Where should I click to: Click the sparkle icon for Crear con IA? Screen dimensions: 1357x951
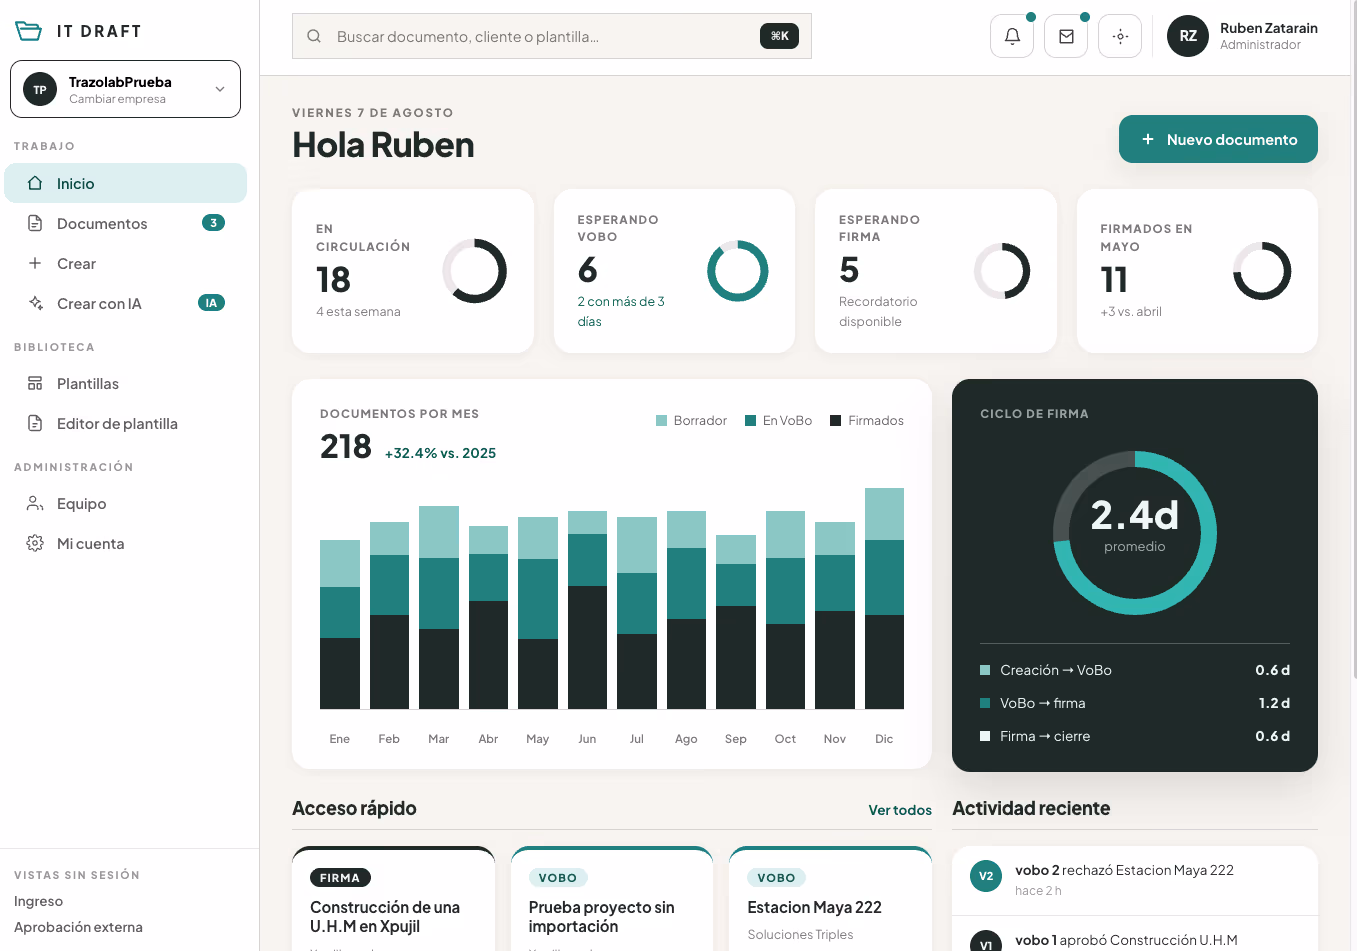[x=35, y=303]
